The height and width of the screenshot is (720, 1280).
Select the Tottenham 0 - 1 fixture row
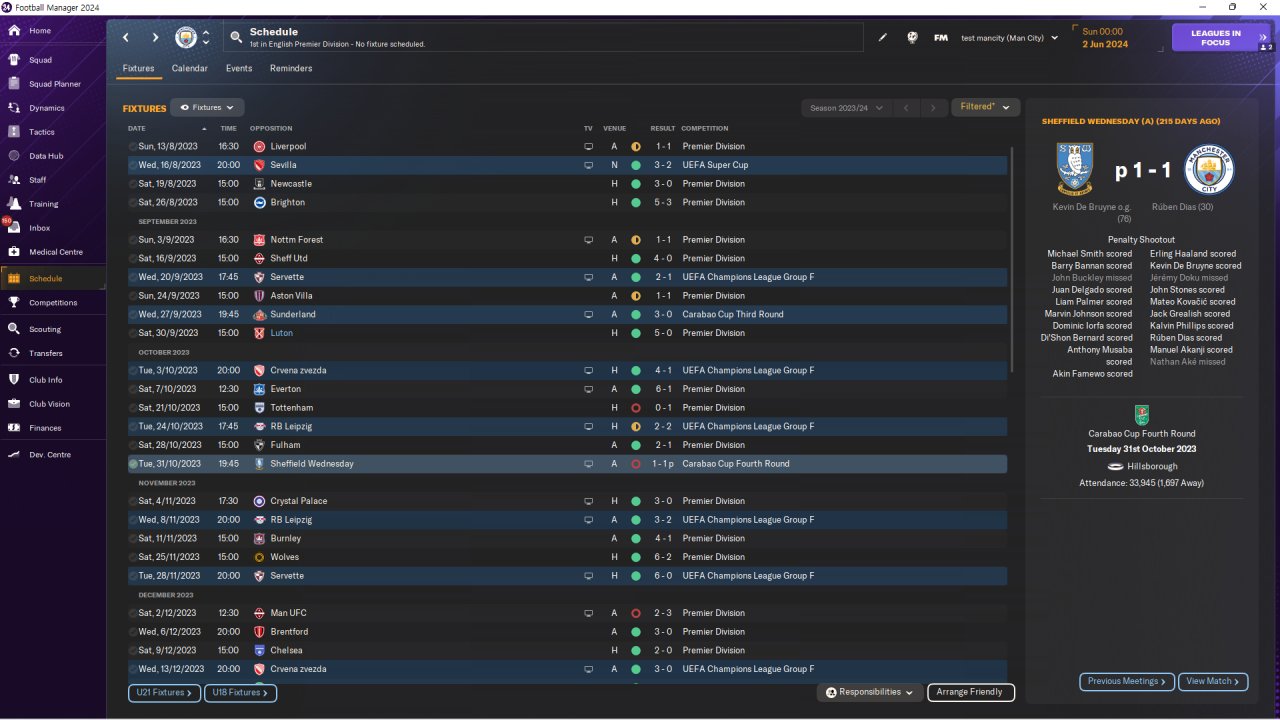[x=567, y=408]
